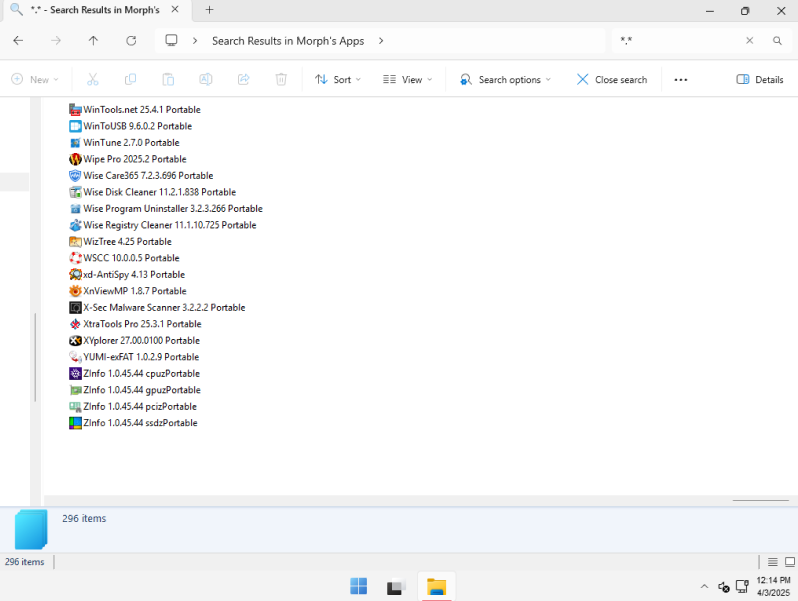
Task: Click the search input field
Action: tap(679, 41)
